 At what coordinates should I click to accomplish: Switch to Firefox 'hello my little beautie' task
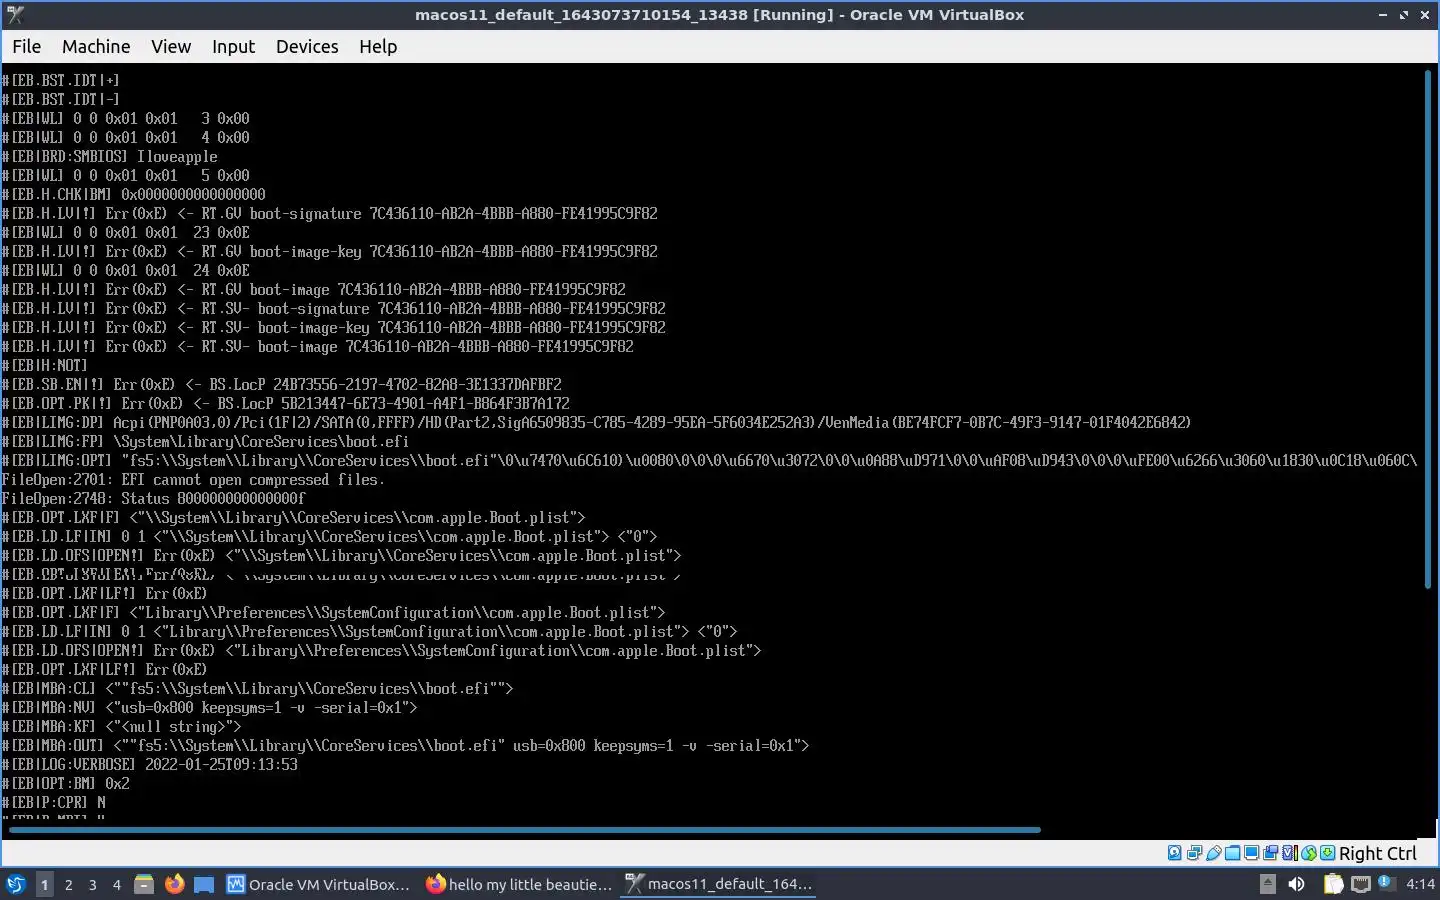[x=519, y=884]
